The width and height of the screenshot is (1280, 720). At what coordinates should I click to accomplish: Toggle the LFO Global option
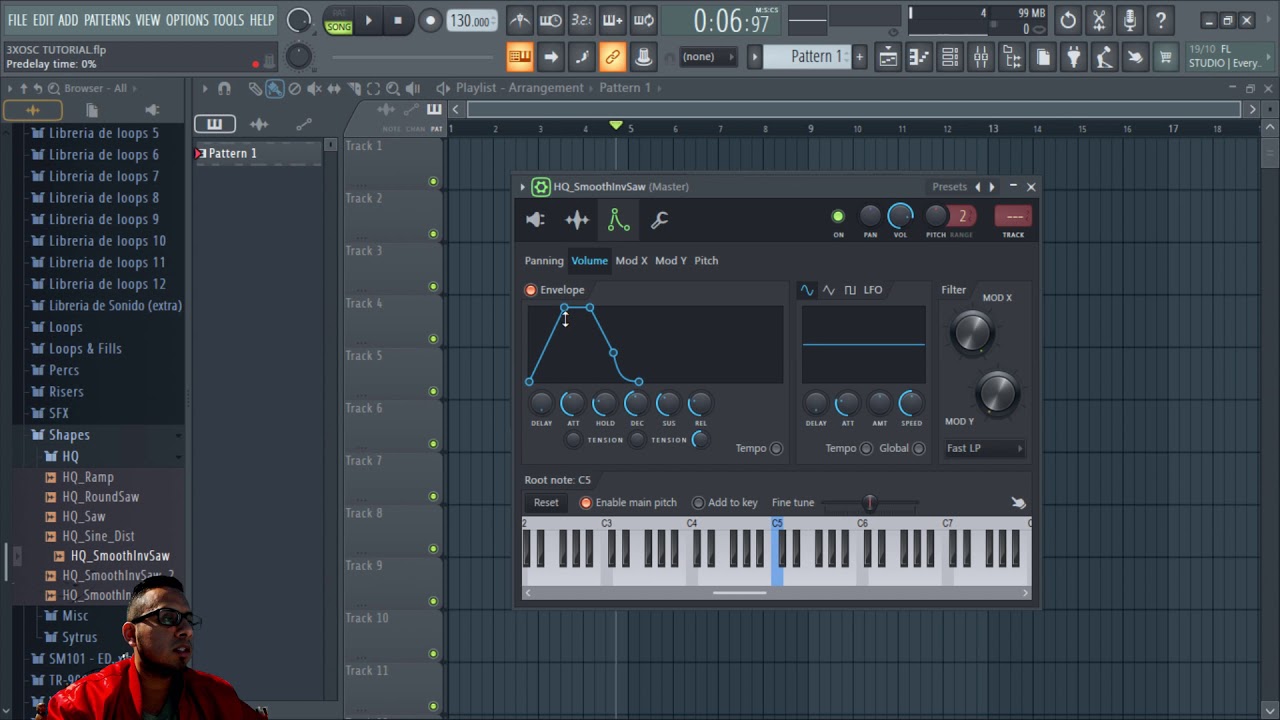tap(919, 448)
